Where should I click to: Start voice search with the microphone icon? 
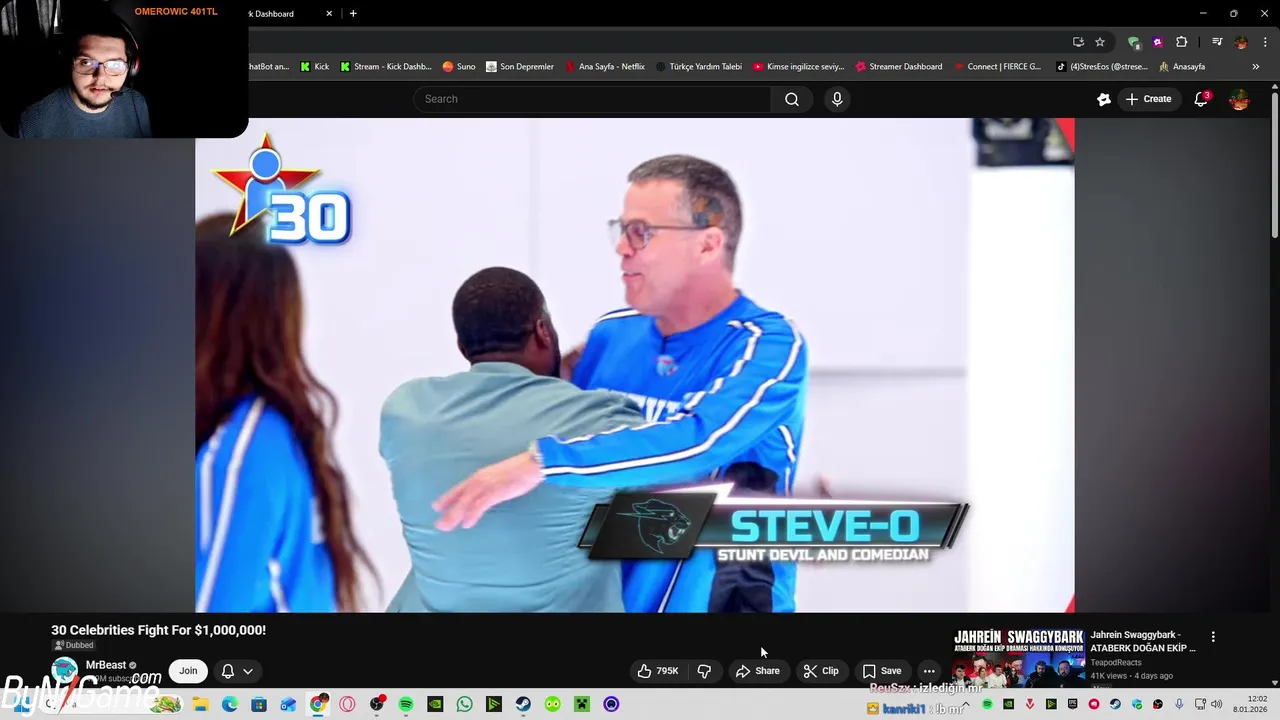(837, 99)
